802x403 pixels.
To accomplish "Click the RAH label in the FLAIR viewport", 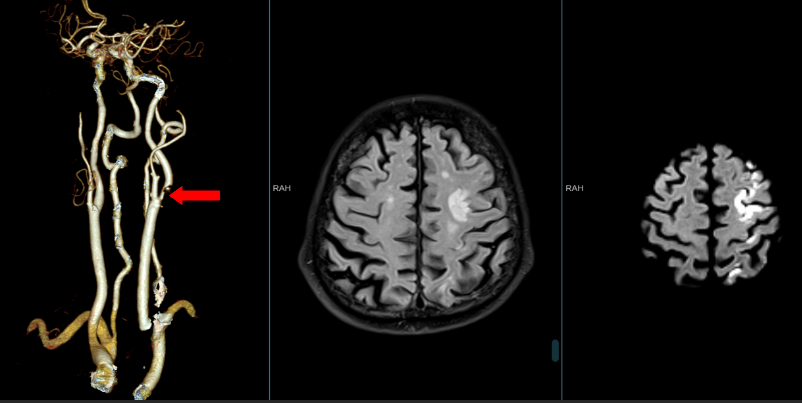I will pos(282,188).
